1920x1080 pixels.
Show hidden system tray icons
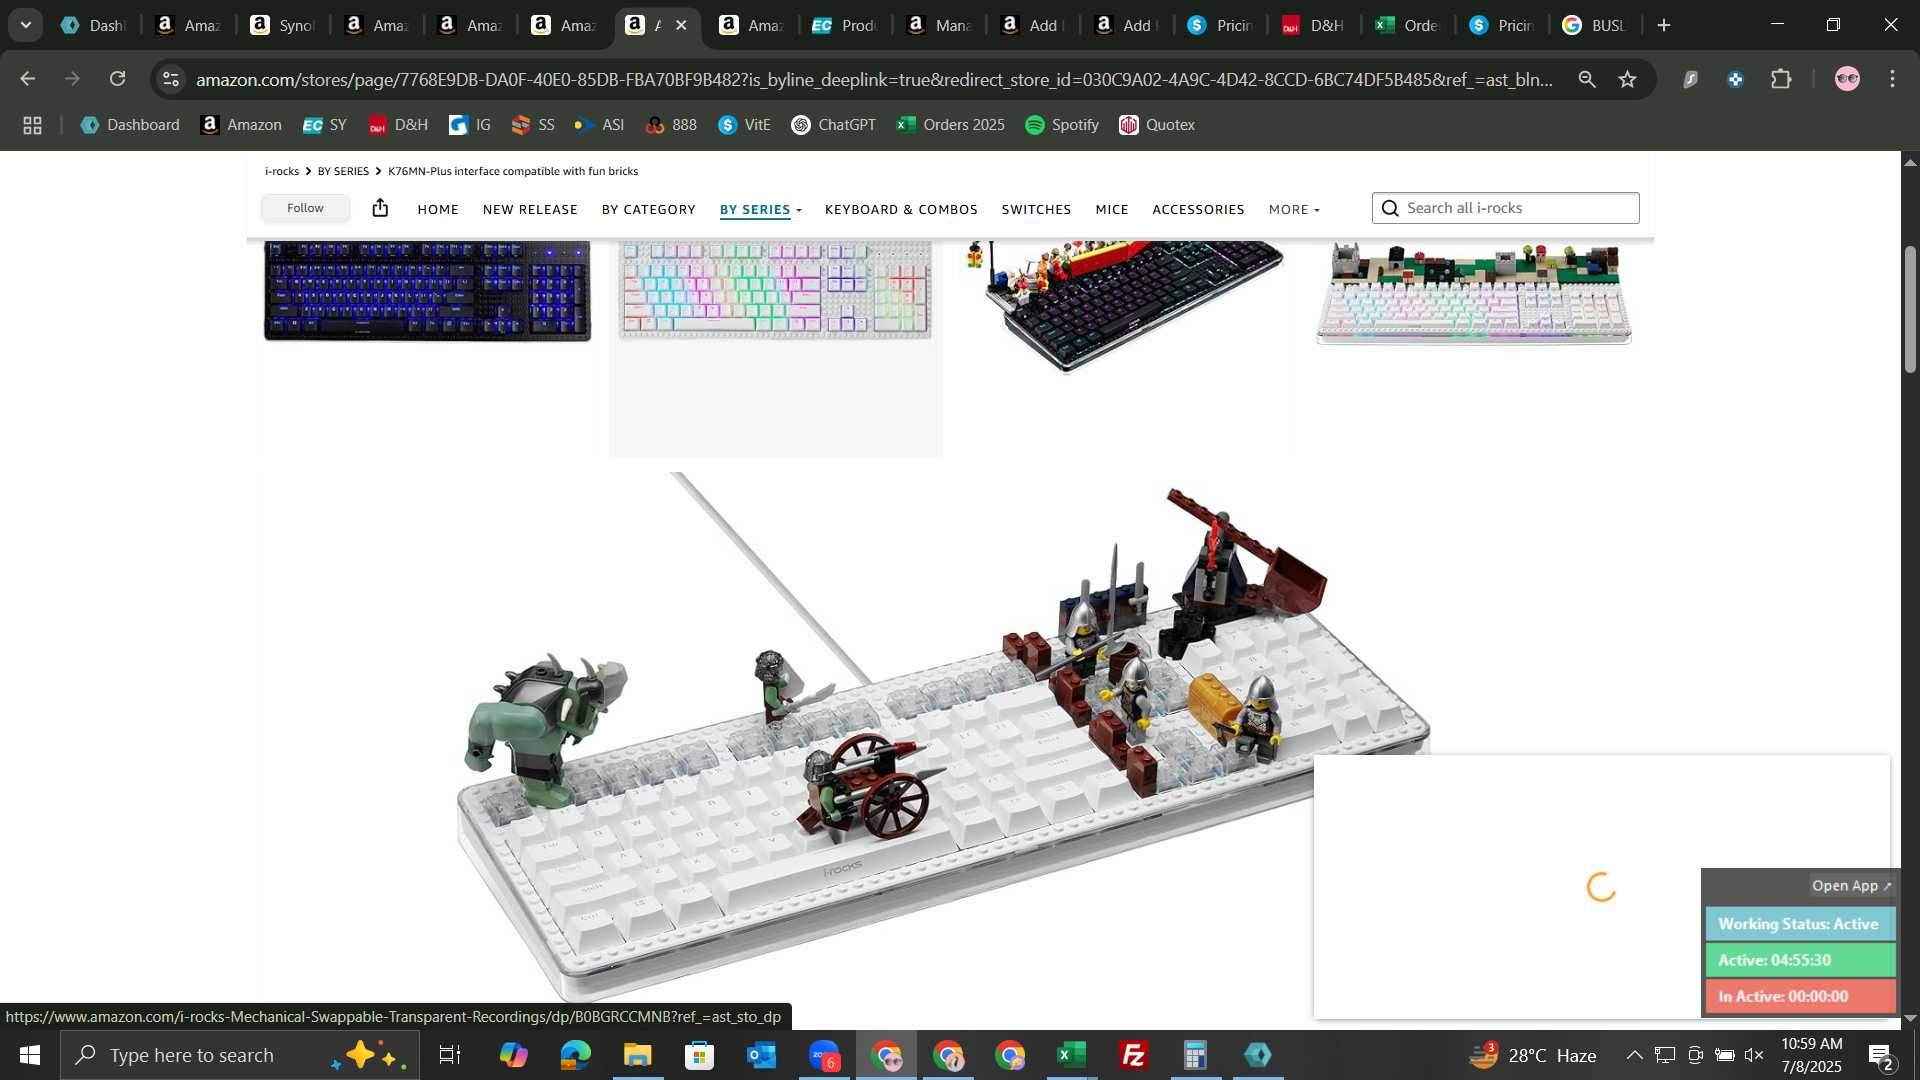click(x=1634, y=1055)
